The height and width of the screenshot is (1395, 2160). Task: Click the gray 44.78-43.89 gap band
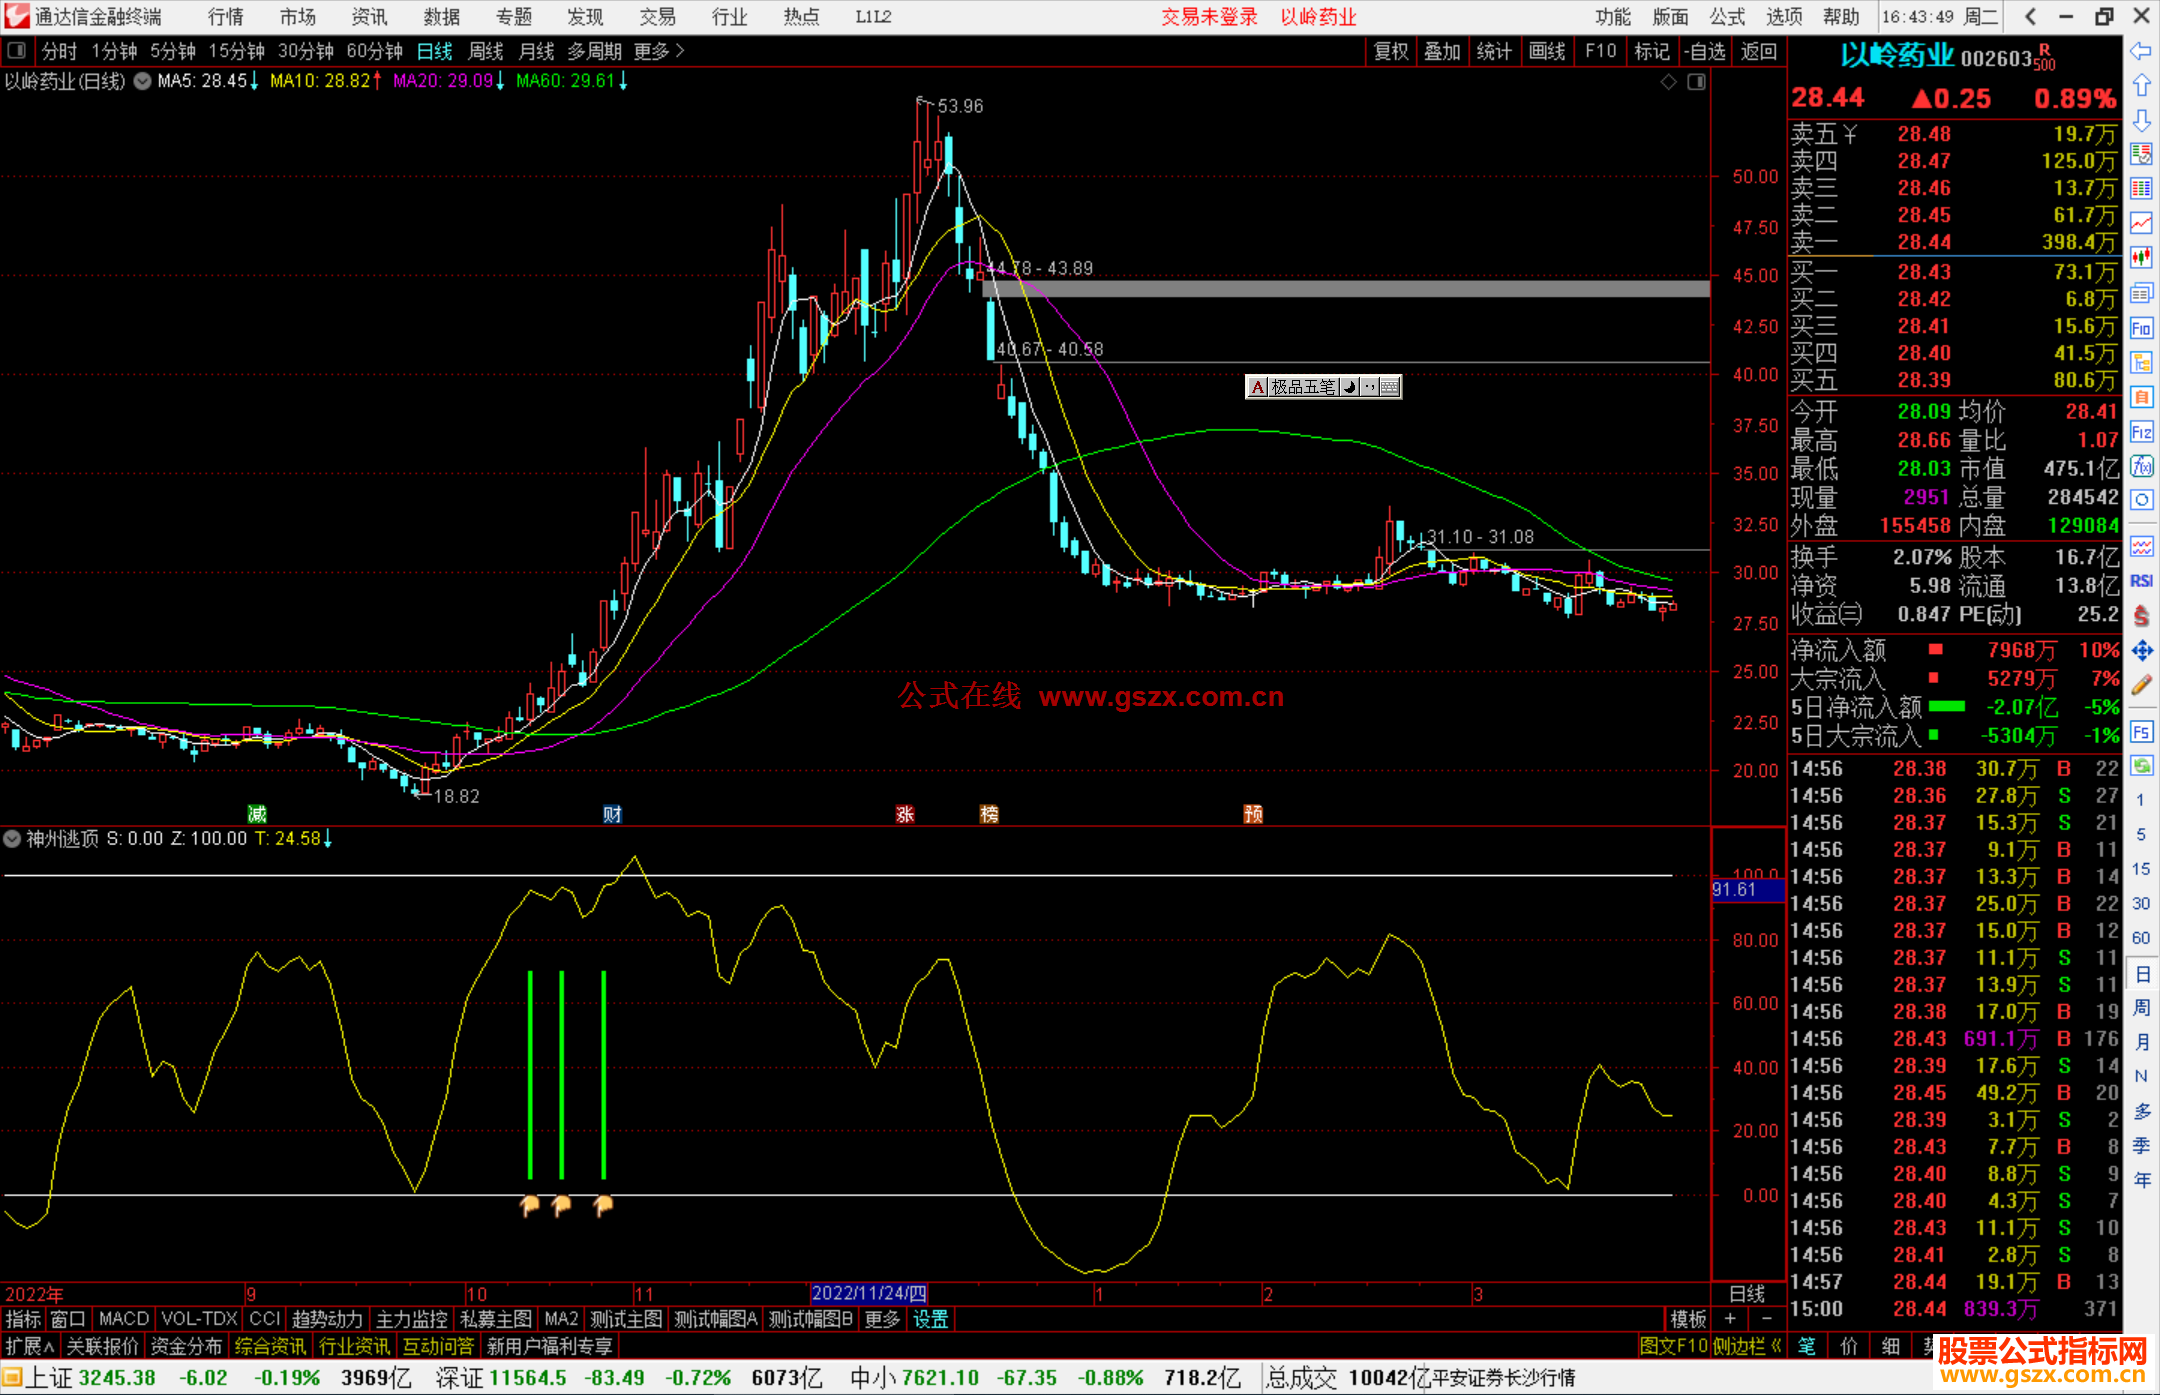click(x=1345, y=289)
